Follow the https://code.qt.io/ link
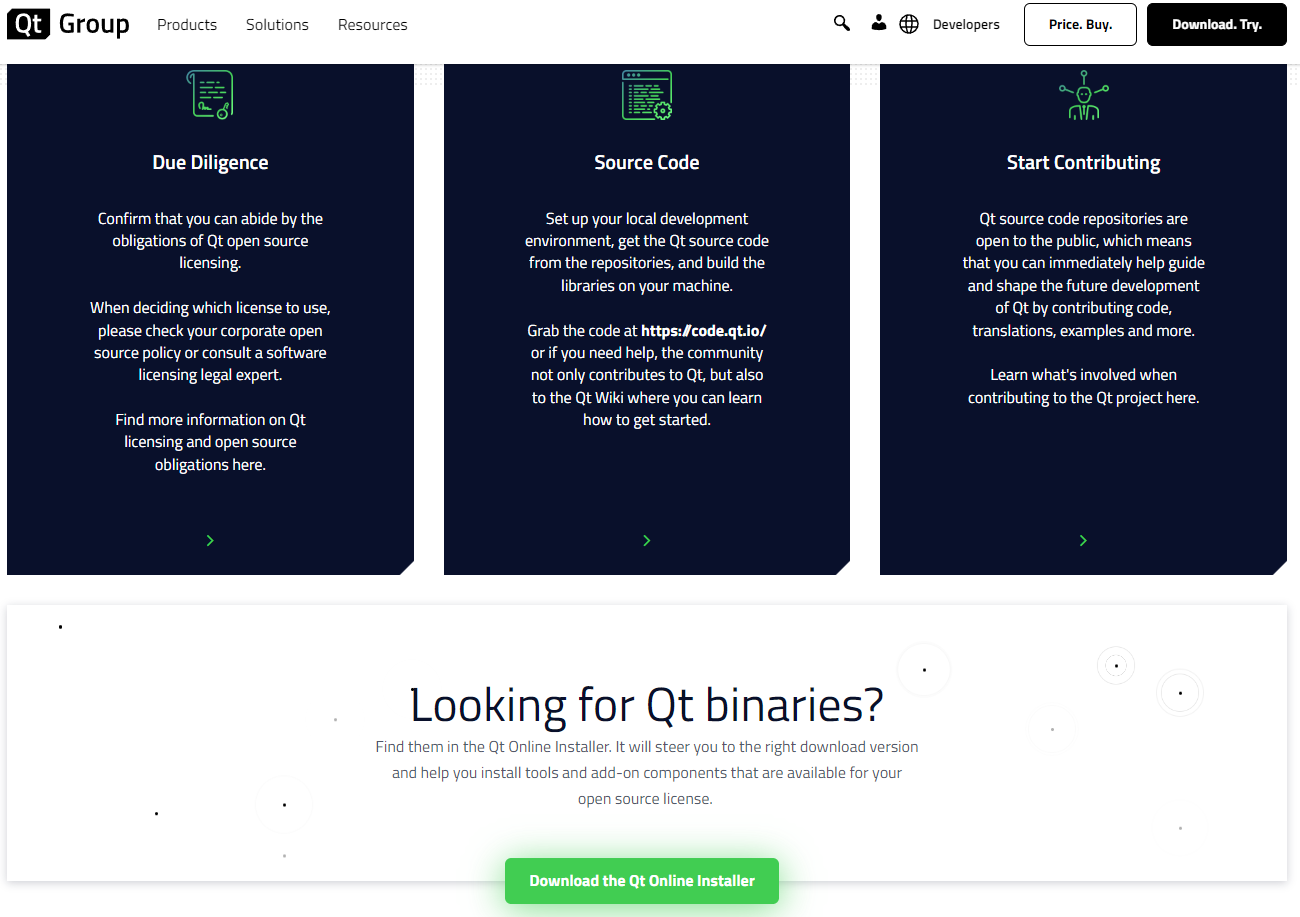 704,330
